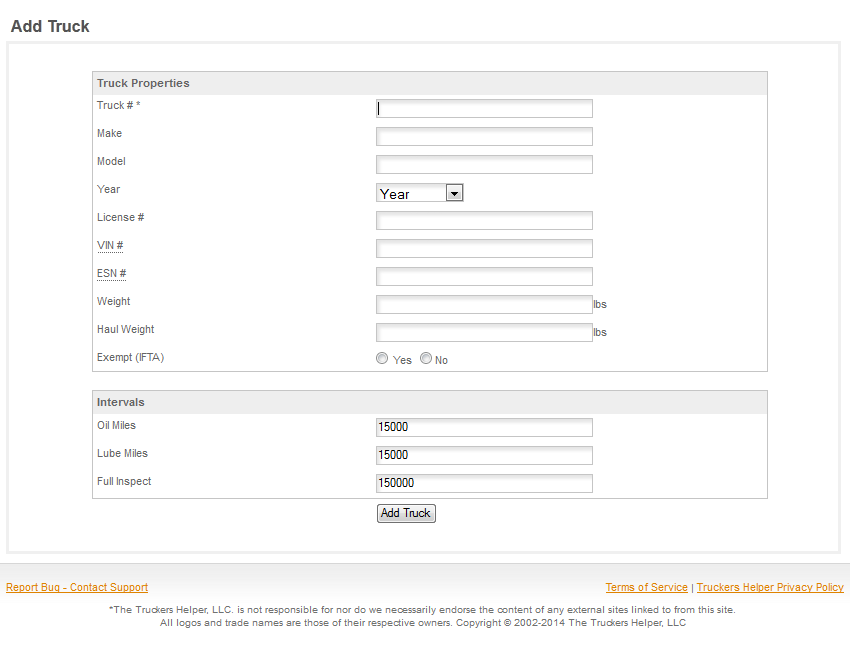The width and height of the screenshot is (850, 646).
Task: Select No for Exempt (IFTA)
Action: (426, 358)
